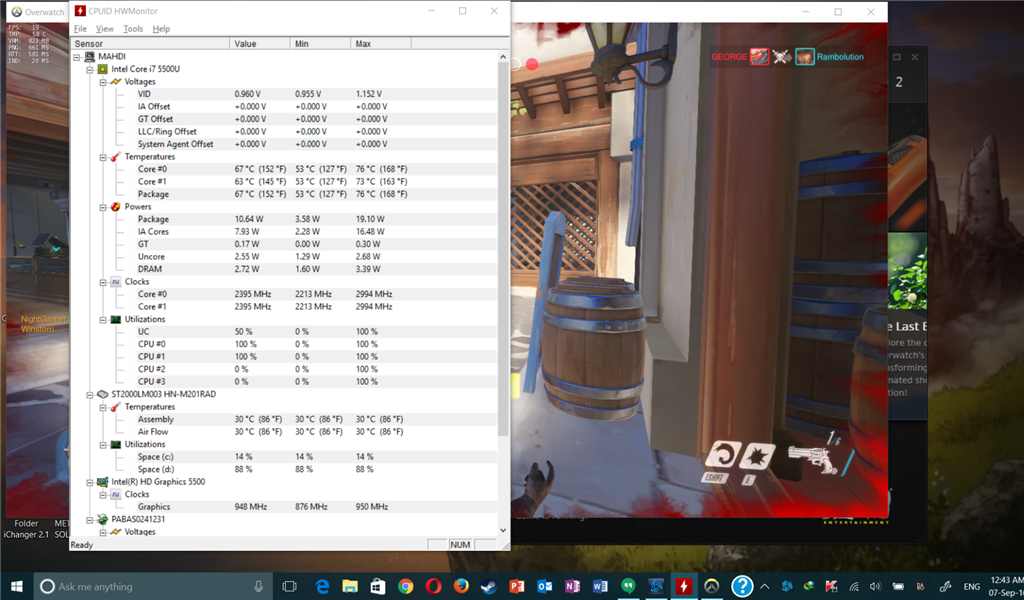Sort by the Sensor column header
Viewport: 1024px width, 600px height.
[x=150, y=44]
